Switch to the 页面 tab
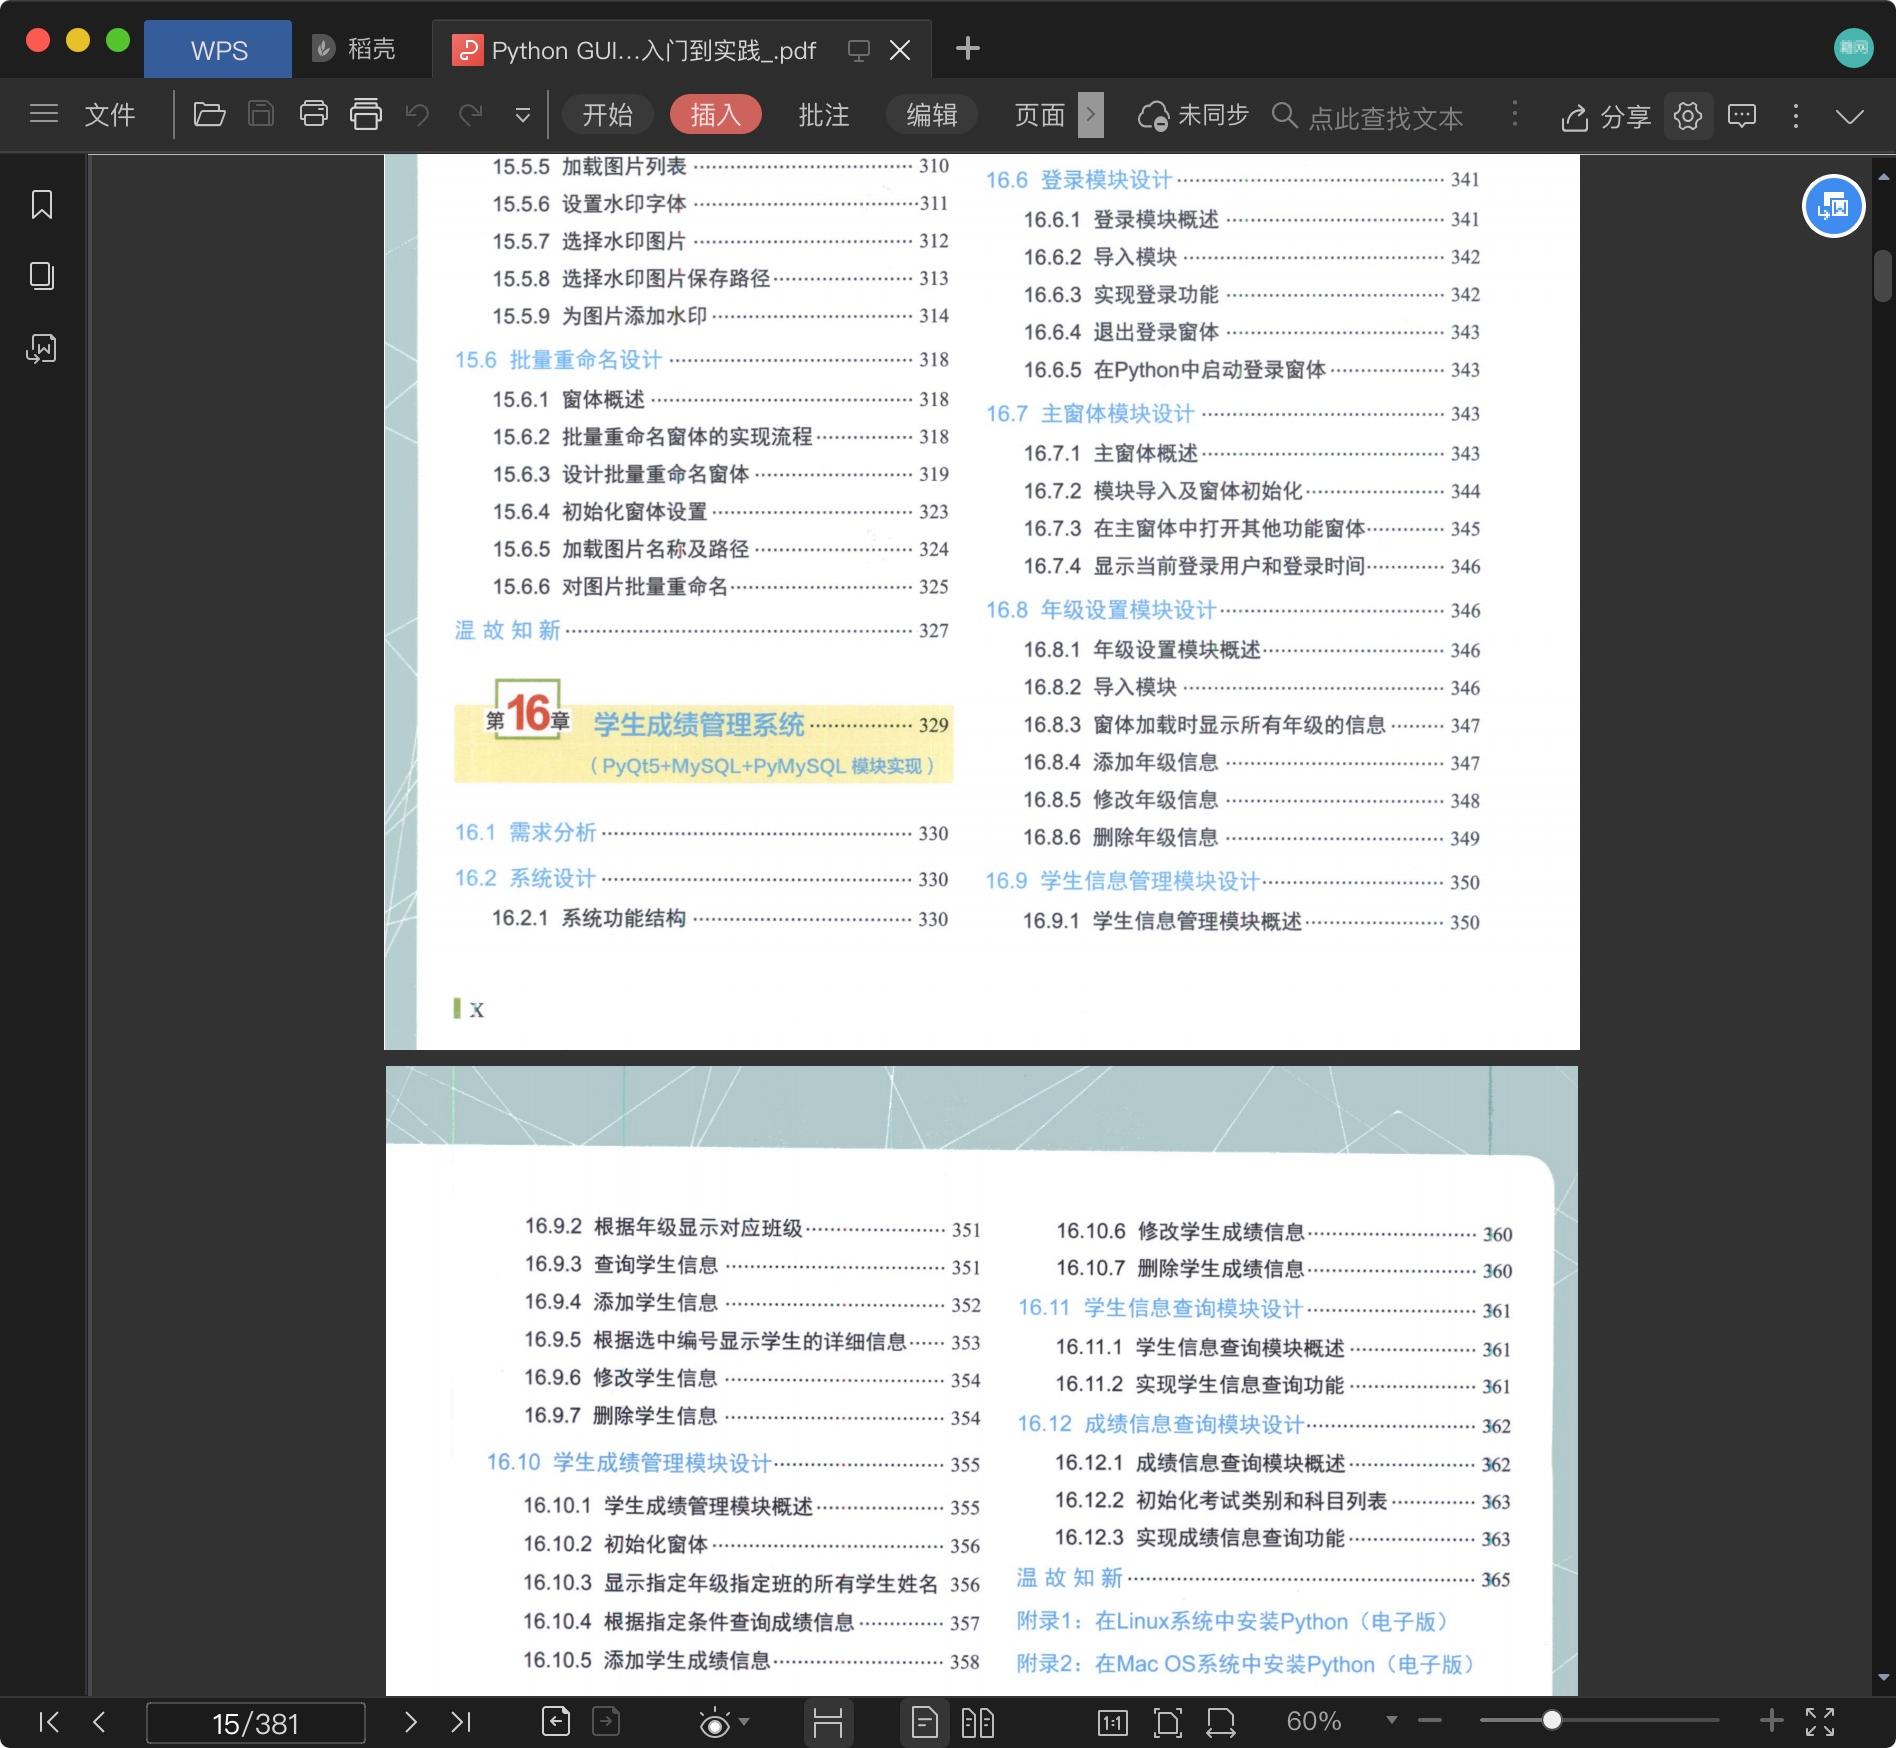The width and height of the screenshot is (1896, 1748). click(1040, 115)
